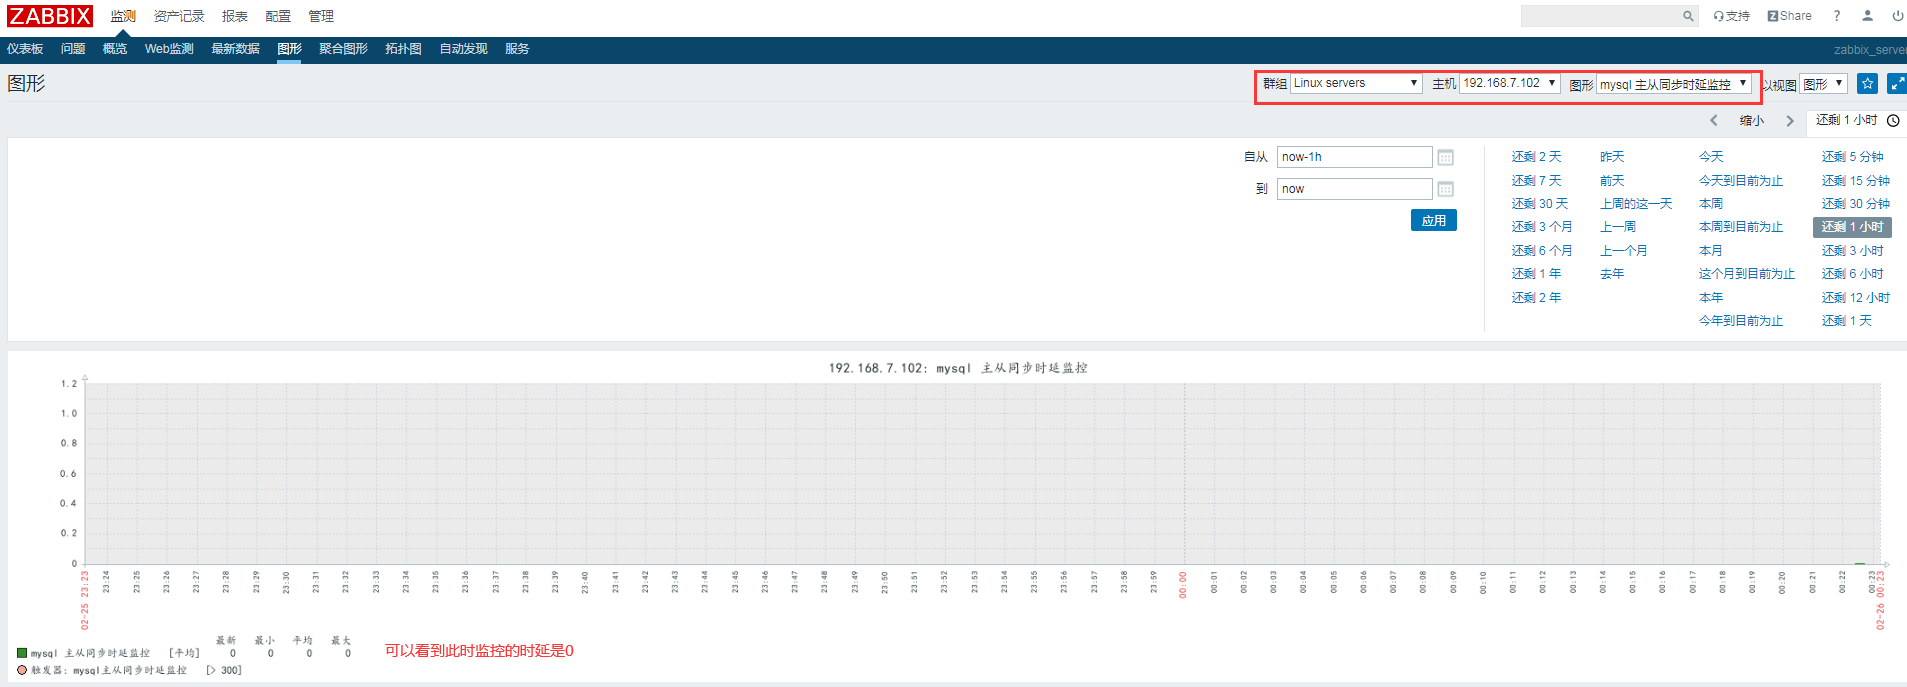Open the 监测 top menu
This screenshot has width=1907, height=687.
[x=123, y=16]
